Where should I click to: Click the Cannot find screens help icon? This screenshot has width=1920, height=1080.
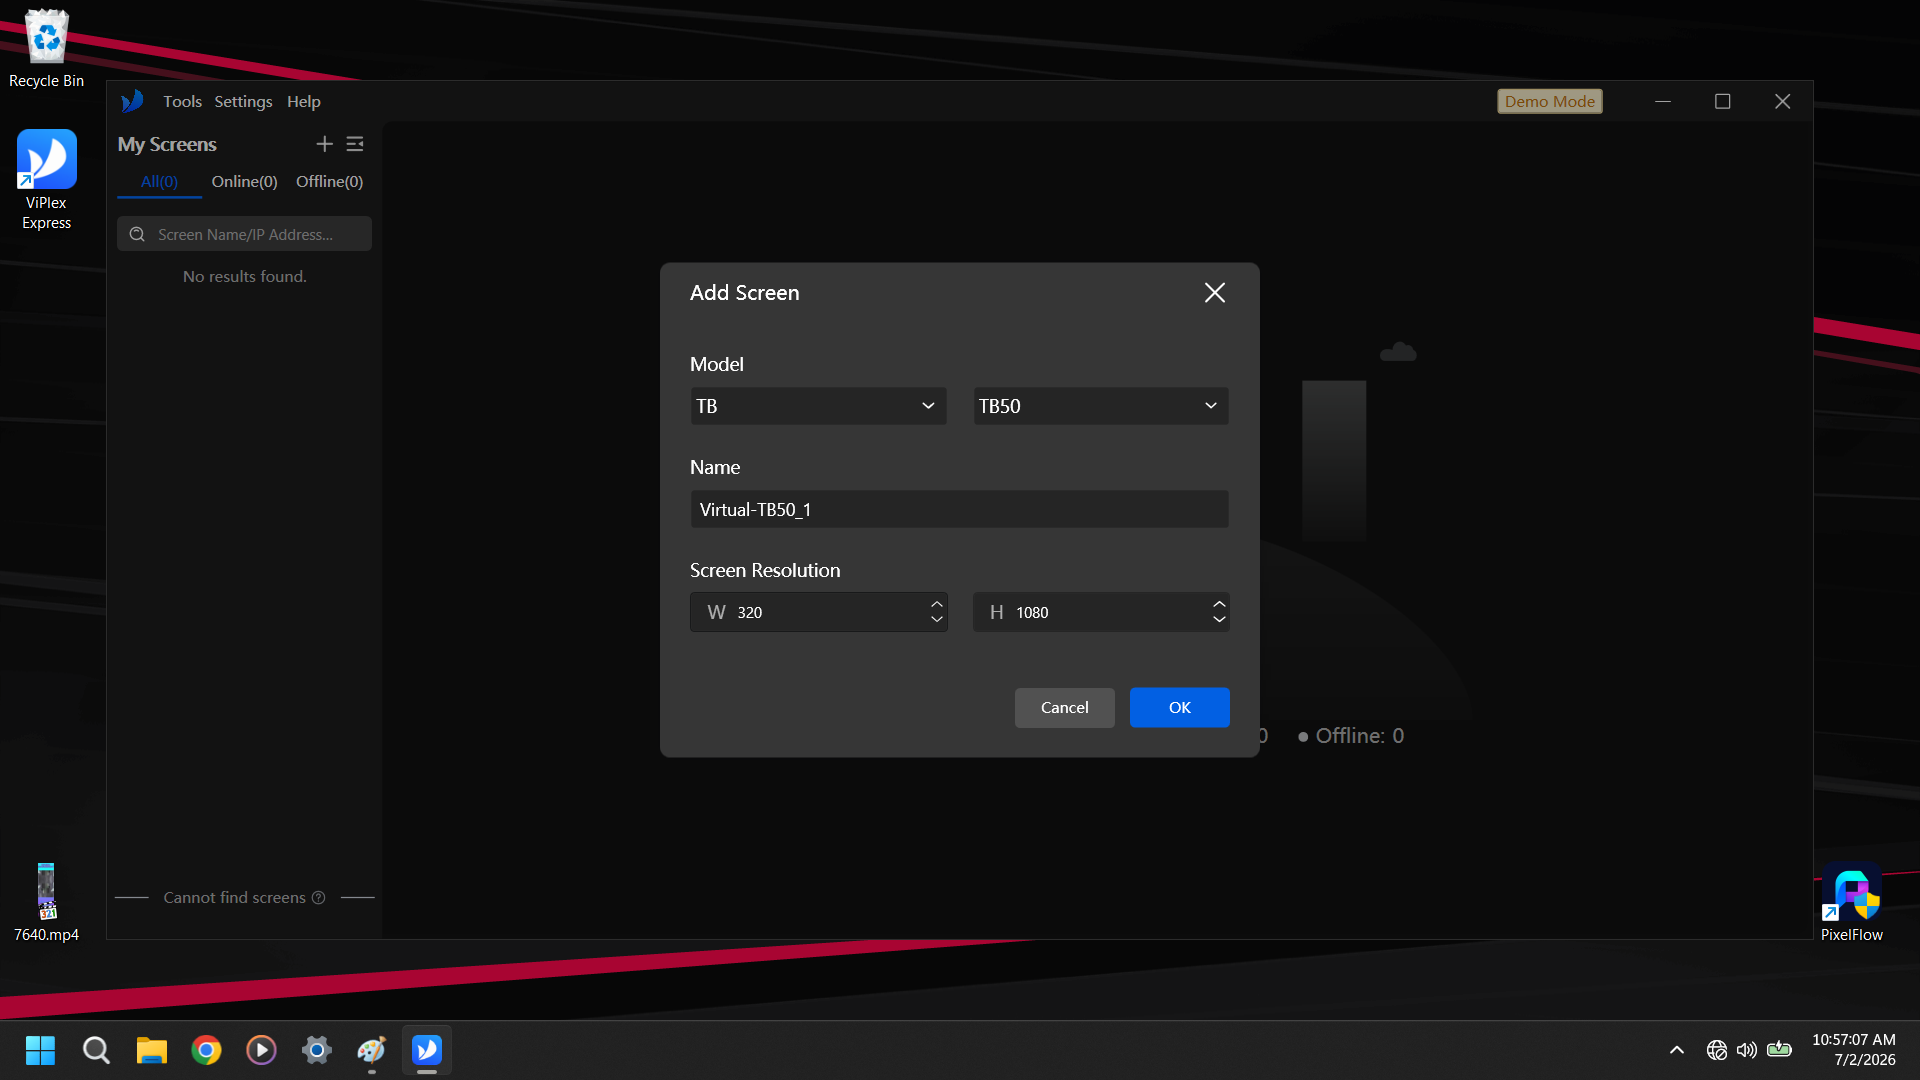point(318,898)
